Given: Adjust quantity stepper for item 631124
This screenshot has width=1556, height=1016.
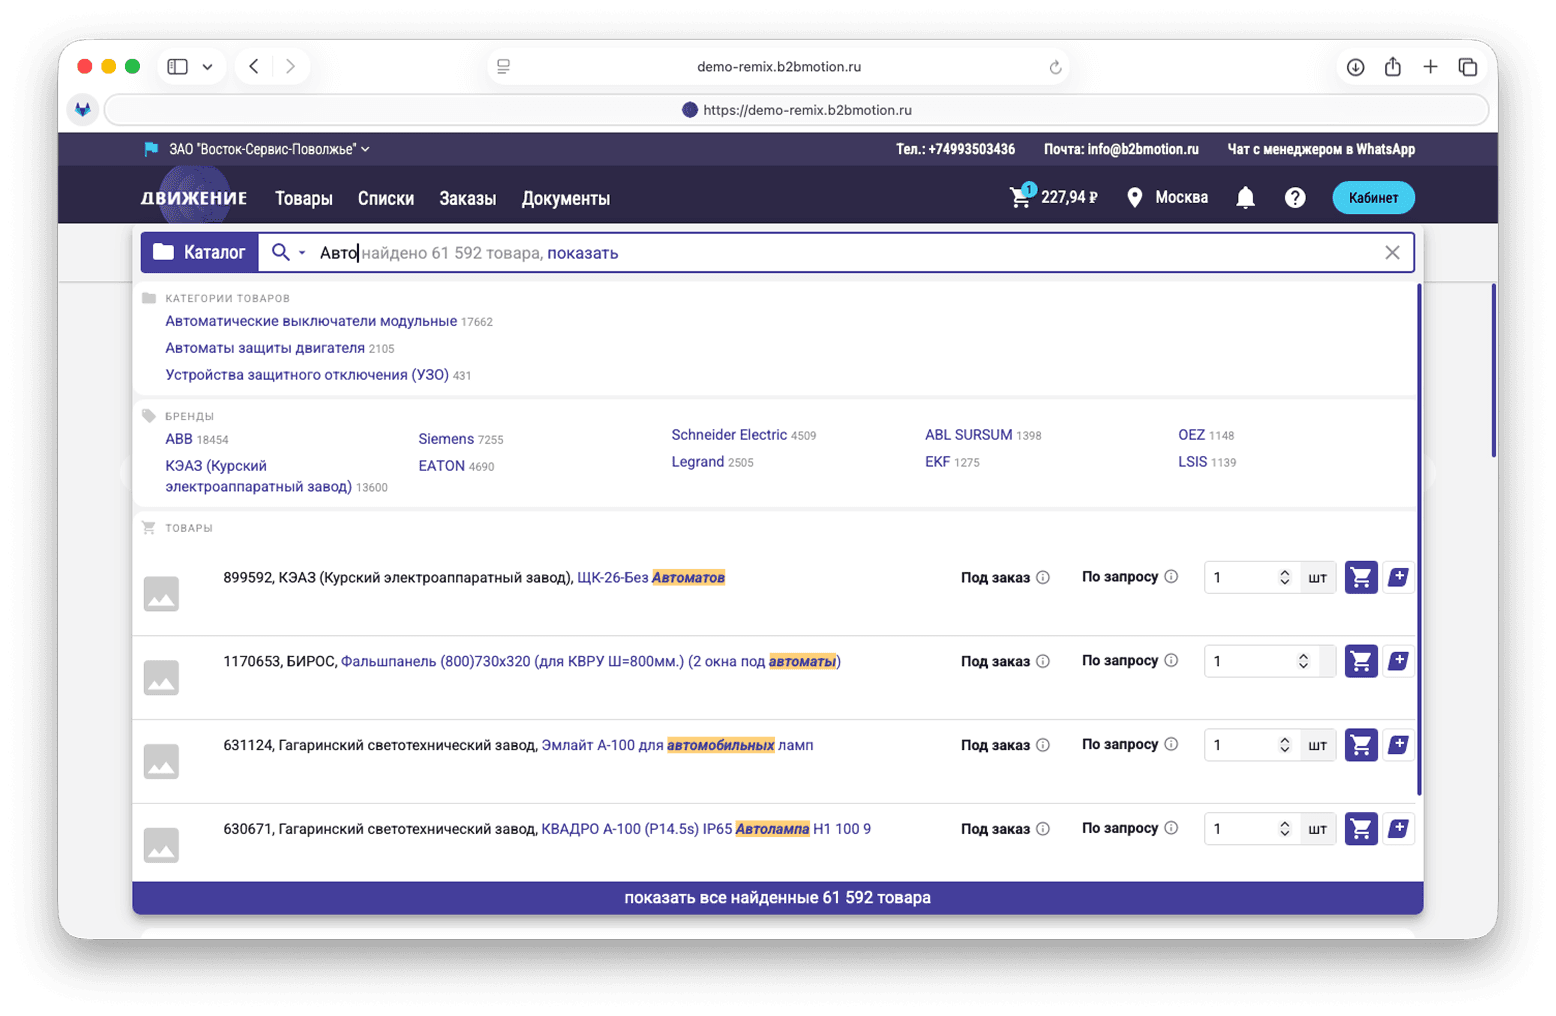Looking at the screenshot, I should point(1285,745).
